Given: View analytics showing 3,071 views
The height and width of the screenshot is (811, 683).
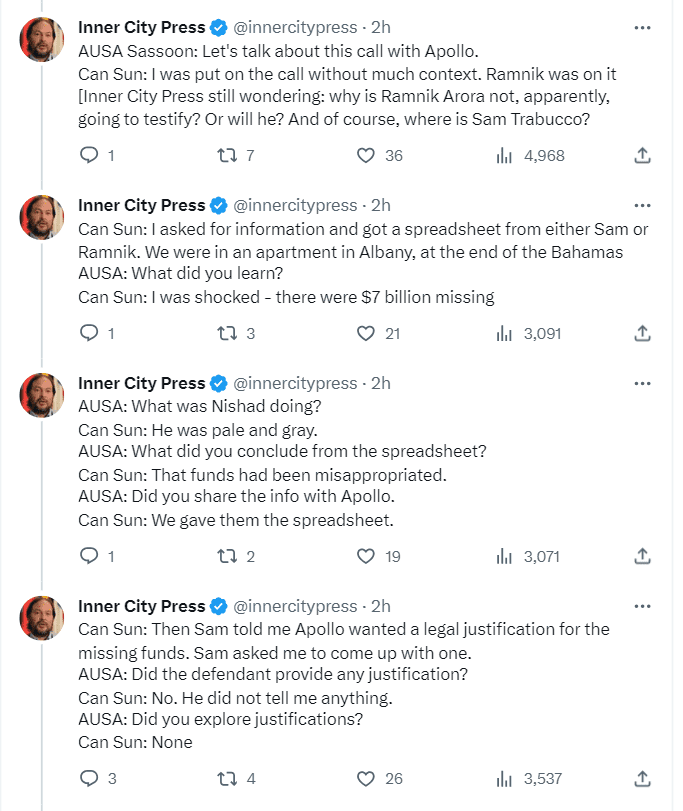Looking at the screenshot, I should (505, 555).
